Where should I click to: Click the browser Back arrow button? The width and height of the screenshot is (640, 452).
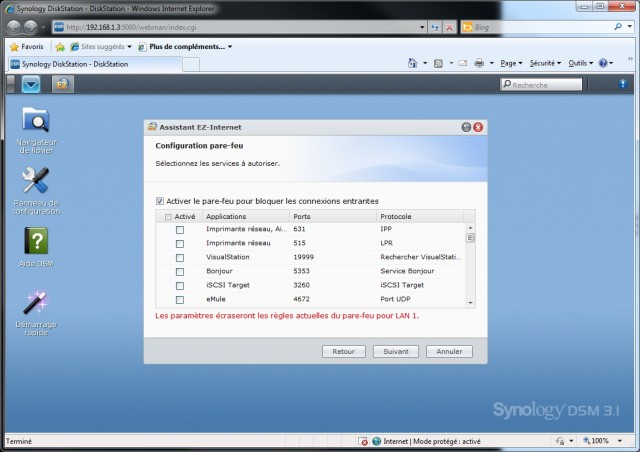[x=13, y=27]
